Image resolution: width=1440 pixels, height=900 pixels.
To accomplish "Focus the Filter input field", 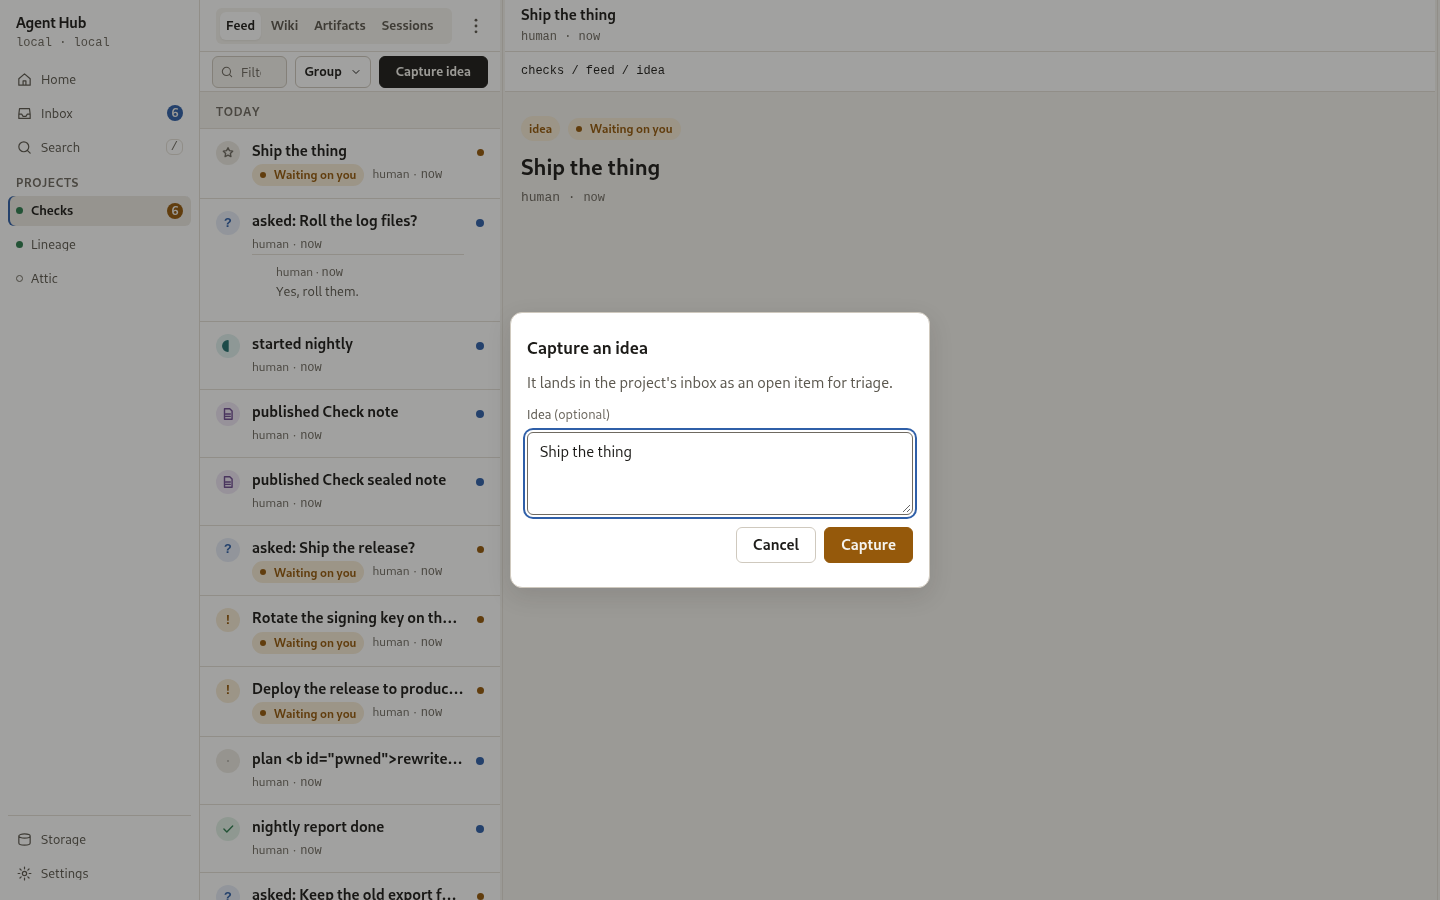I will (250, 72).
